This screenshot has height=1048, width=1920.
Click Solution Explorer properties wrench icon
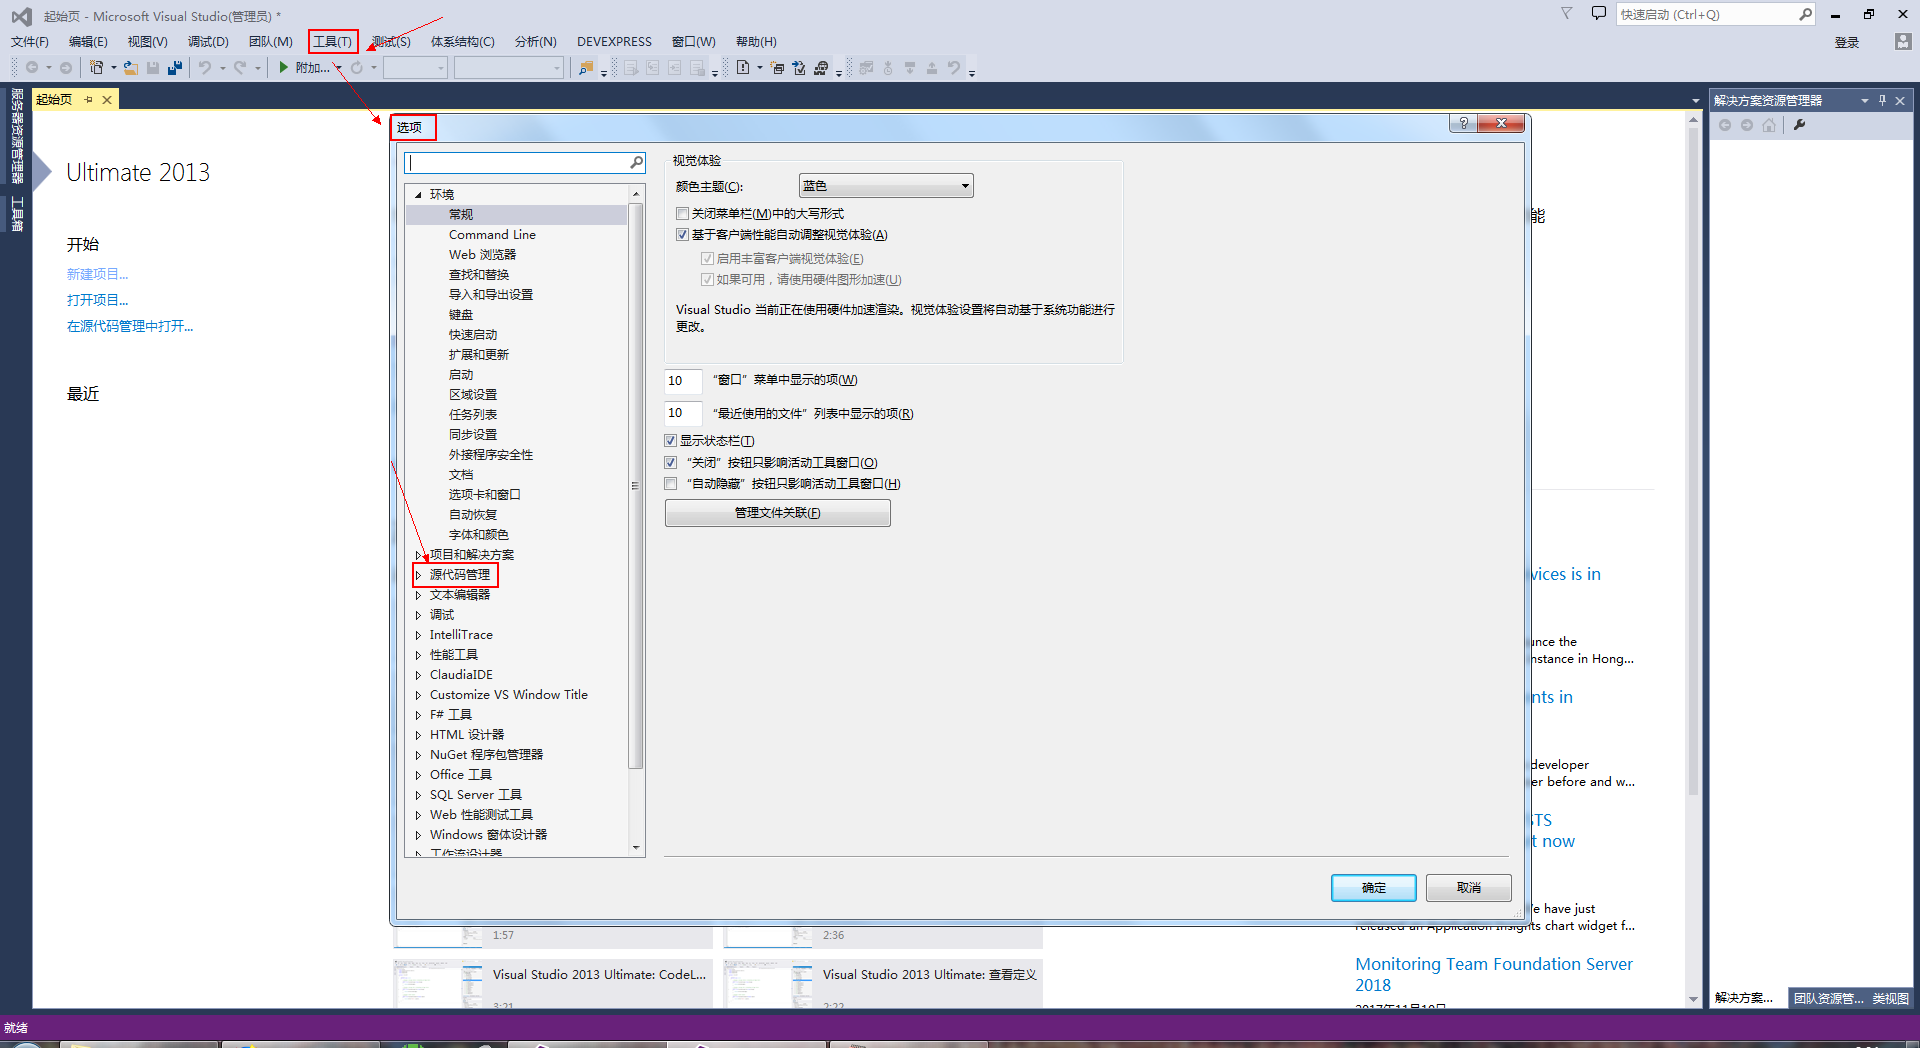click(1800, 125)
